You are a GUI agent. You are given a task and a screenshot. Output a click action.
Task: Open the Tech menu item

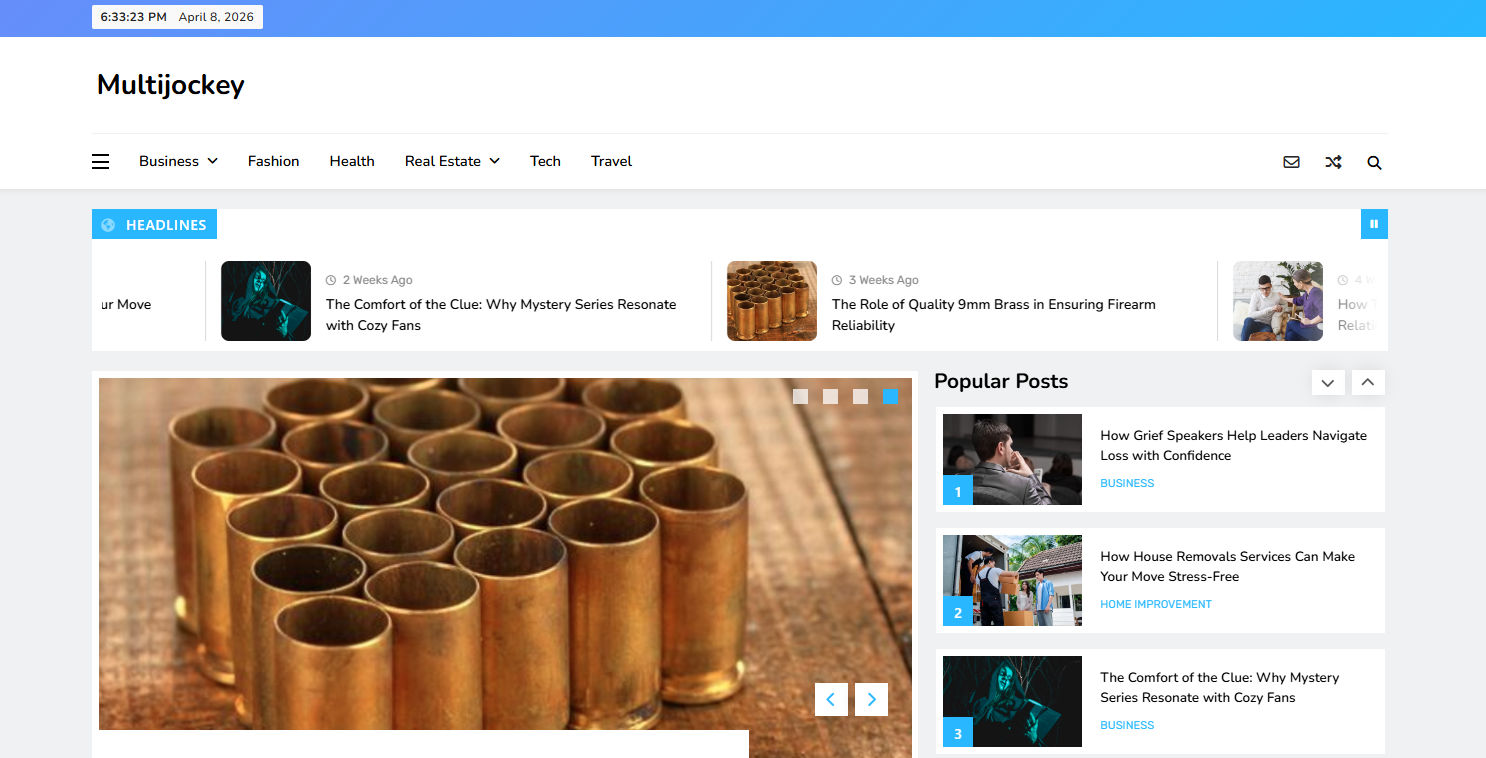click(x=545, y=161)
